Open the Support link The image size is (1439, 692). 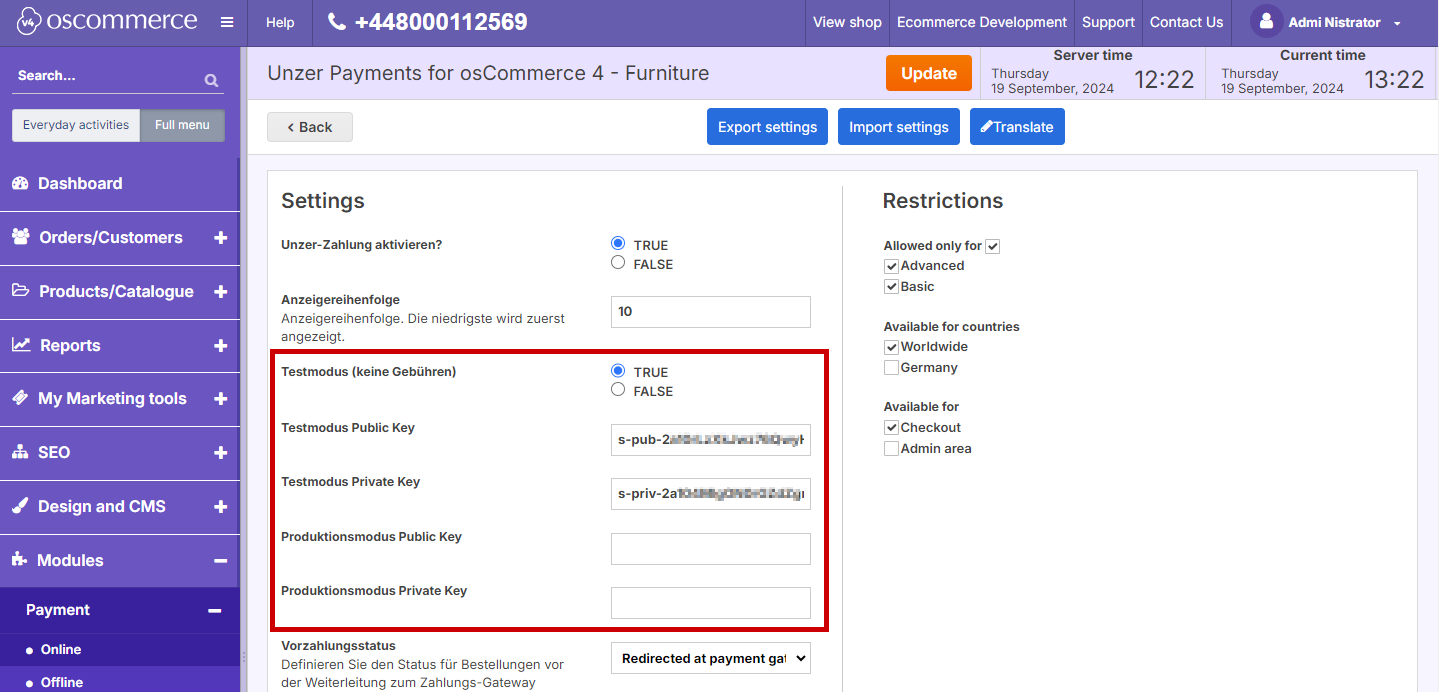tap(1108, 22)
